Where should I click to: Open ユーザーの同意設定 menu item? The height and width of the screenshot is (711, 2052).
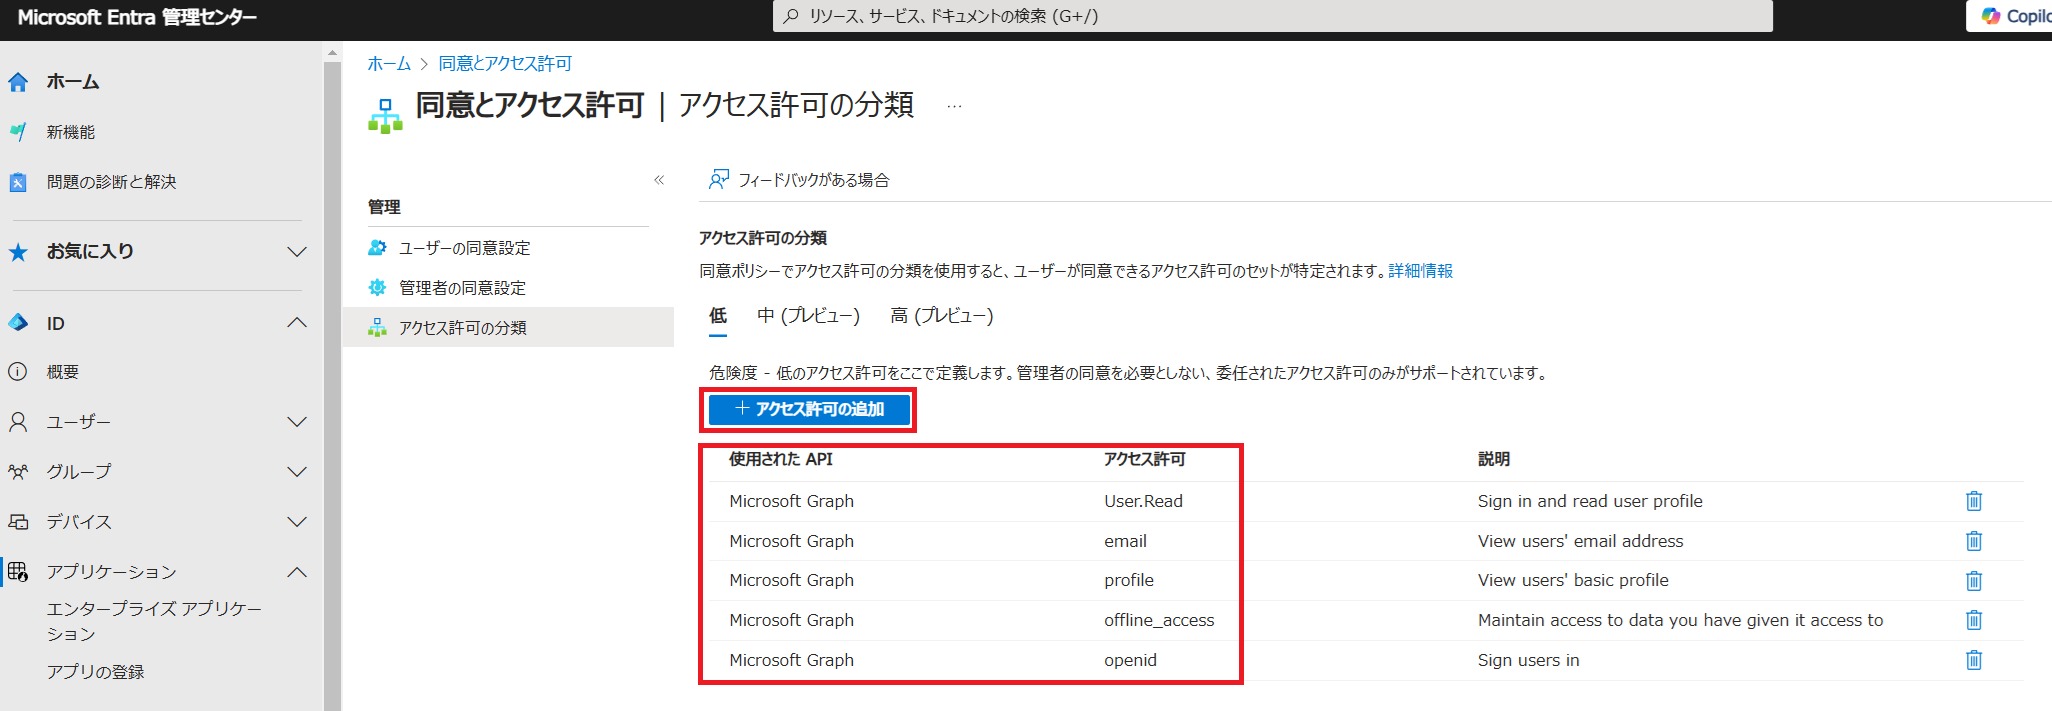tap(508, 248)
